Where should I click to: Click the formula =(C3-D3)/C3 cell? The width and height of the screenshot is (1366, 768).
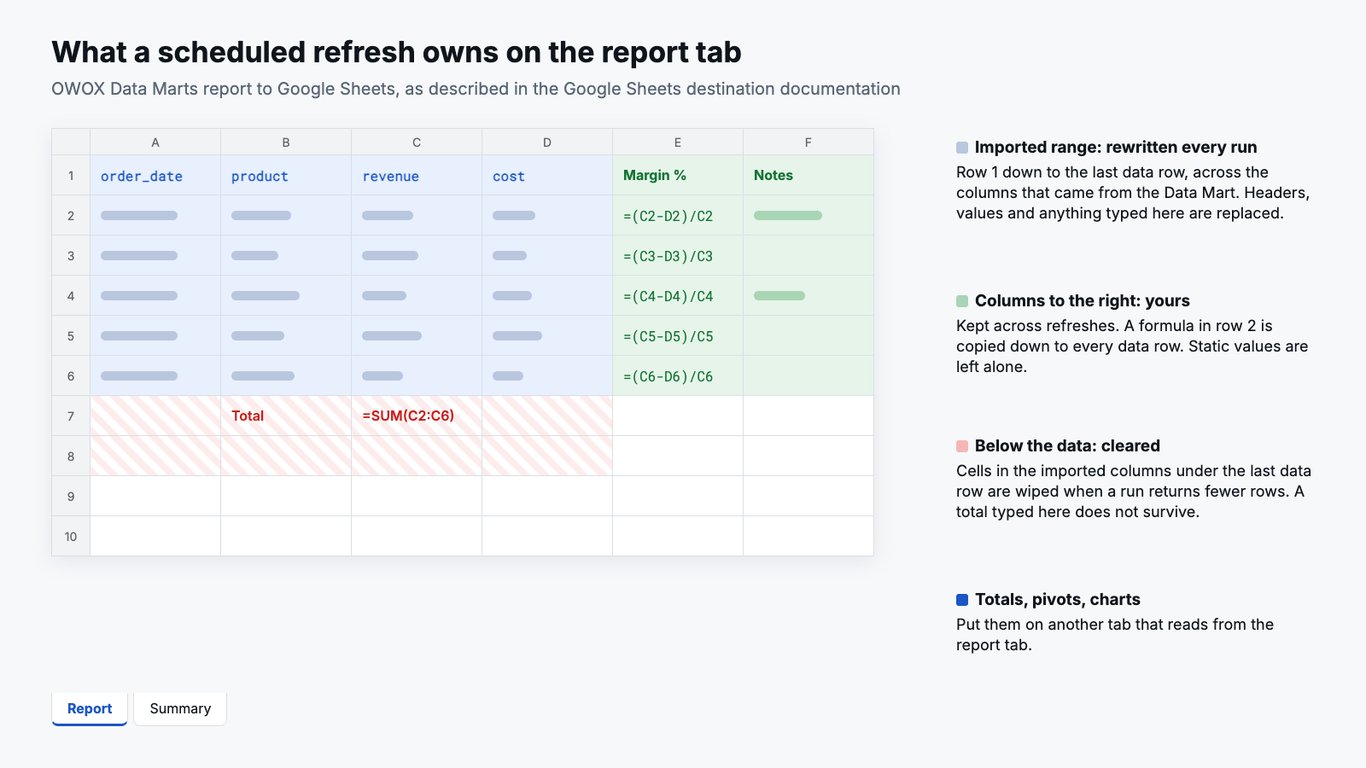pos(678,255)
